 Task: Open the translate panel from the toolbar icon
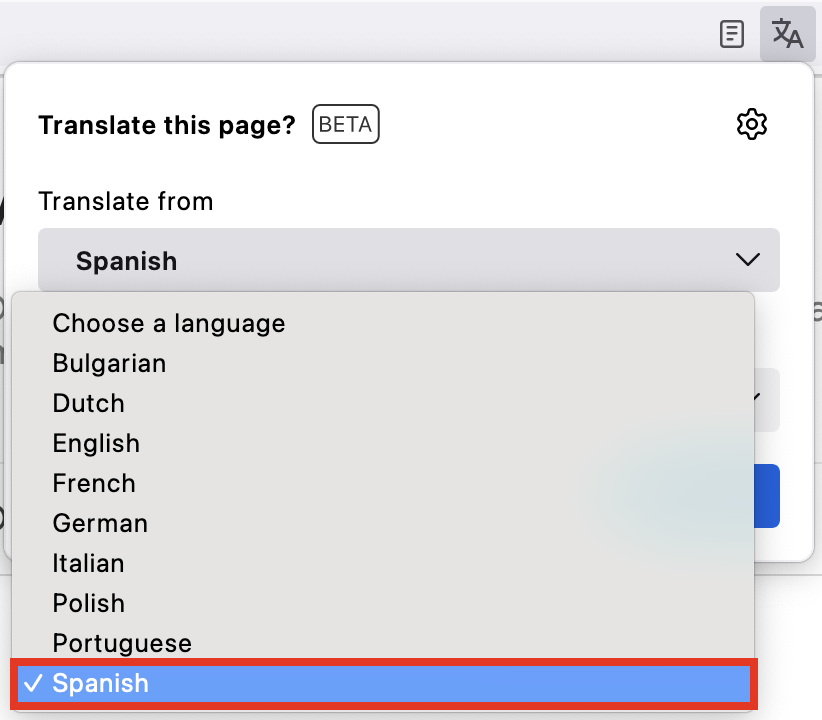pos(787,33)
